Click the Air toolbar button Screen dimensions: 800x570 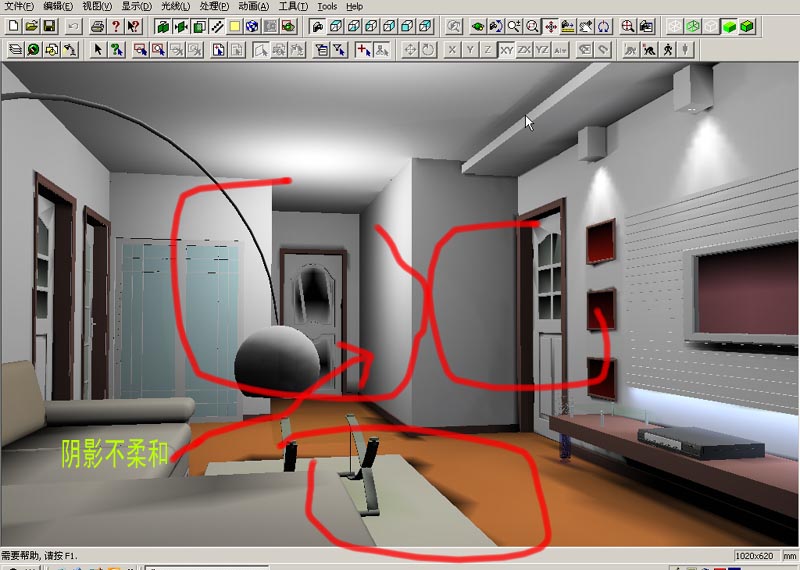coord(560,50)
